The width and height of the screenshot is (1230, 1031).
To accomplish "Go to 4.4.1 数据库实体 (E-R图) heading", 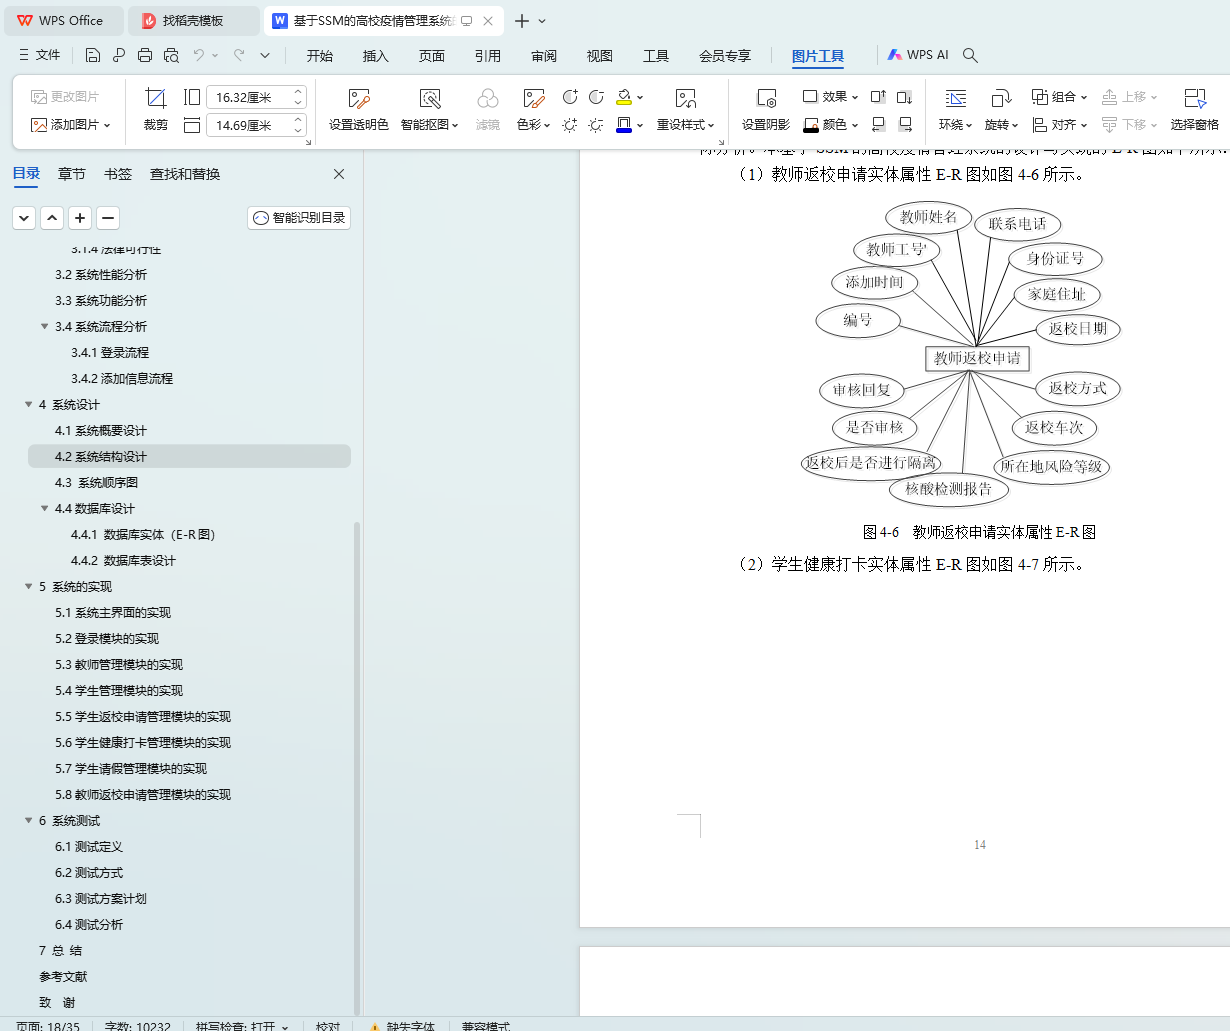I will [143, 535].
